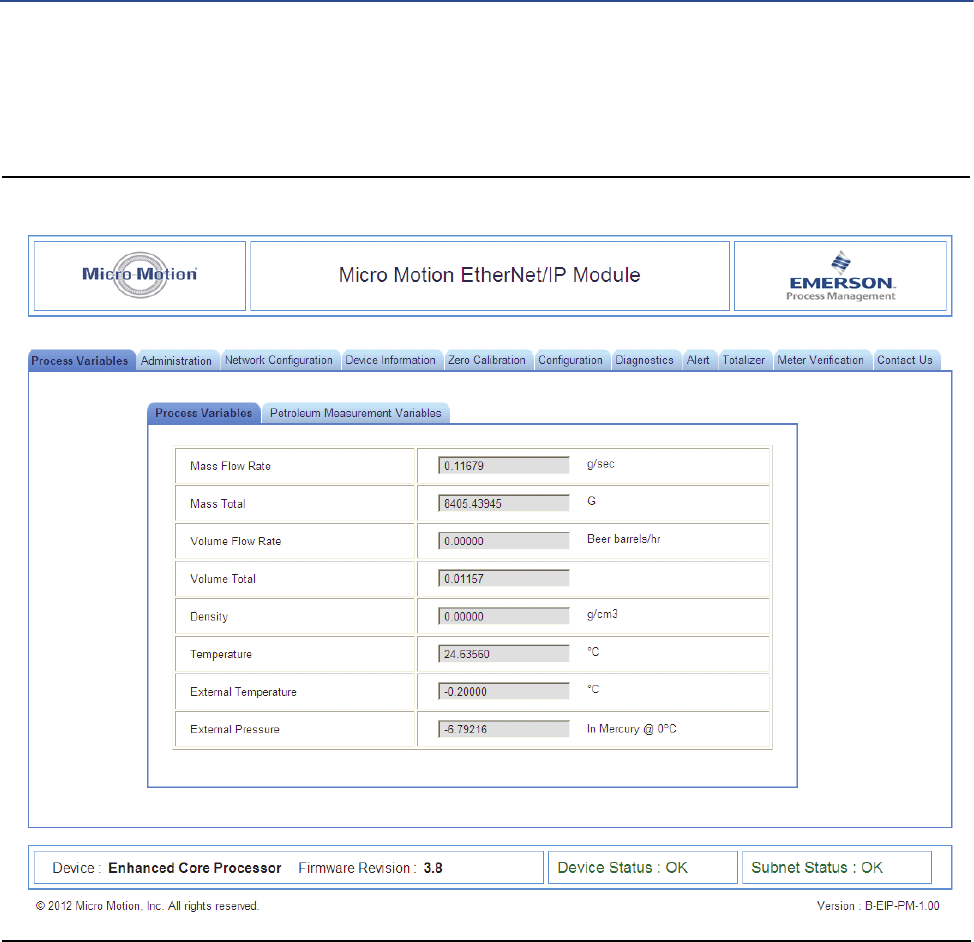Open the top-level Process Variables tab
Screen dimensions: 974x942
point(80,360)
